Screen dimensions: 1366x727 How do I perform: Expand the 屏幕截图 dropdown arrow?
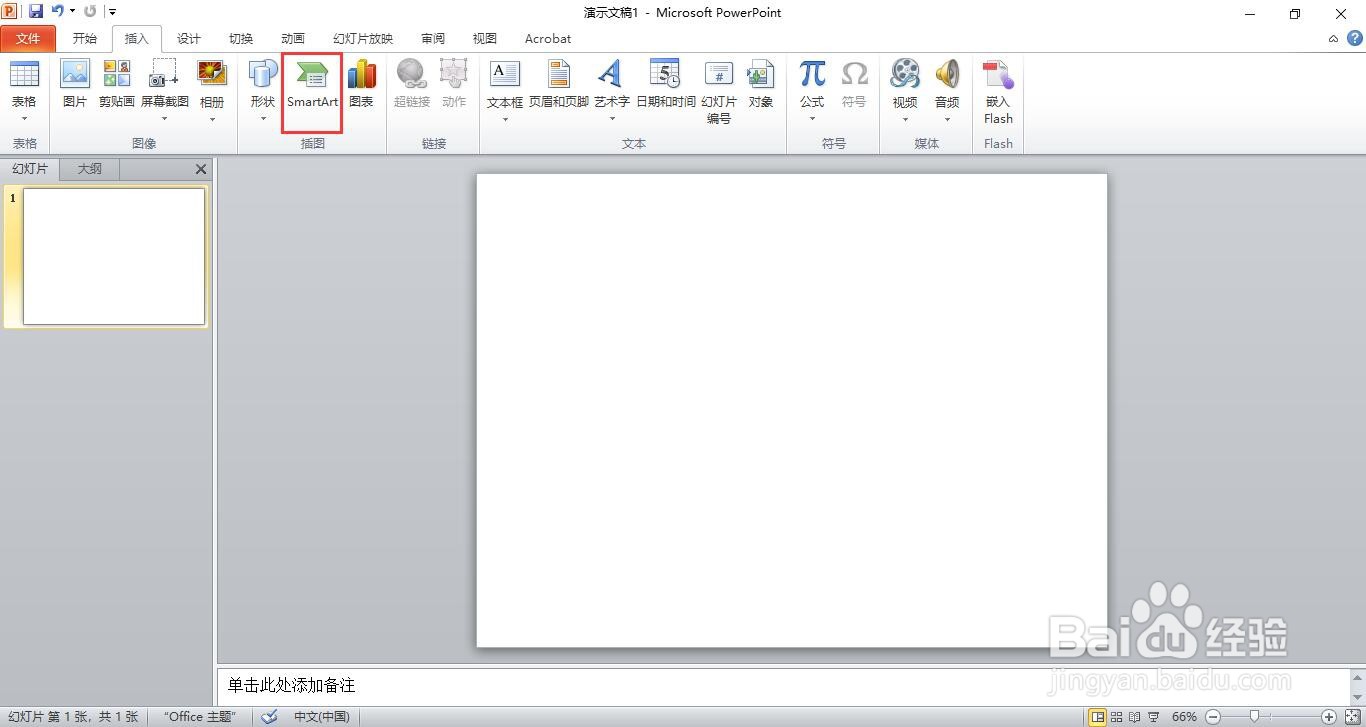[164, 119]
